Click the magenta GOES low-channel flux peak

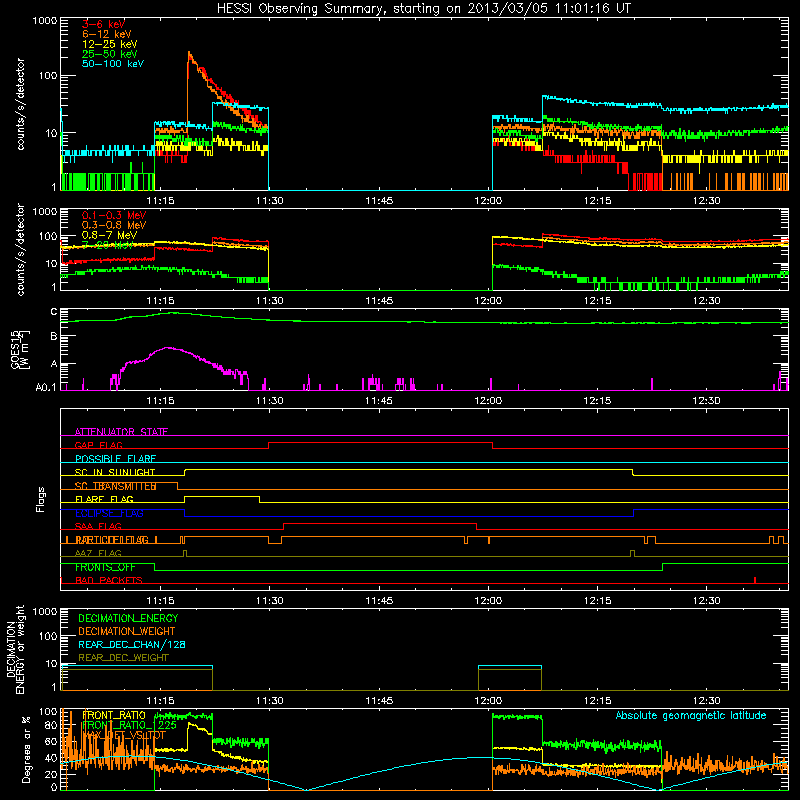point(167,348)
